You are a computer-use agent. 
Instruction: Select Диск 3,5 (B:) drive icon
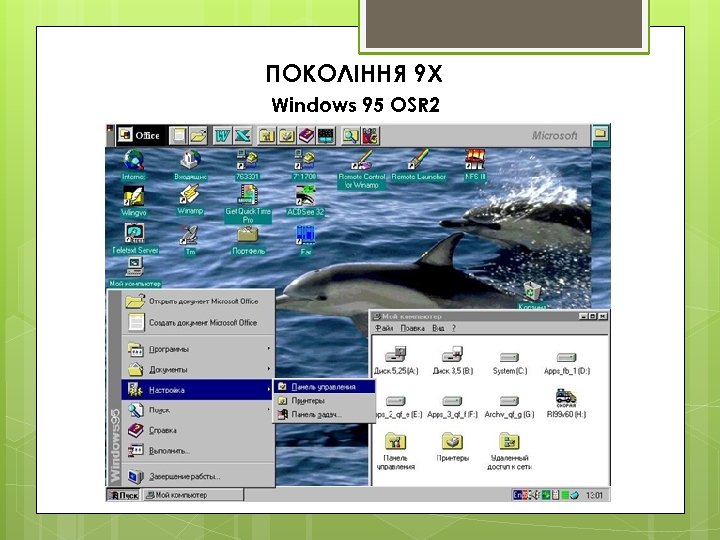[x=453, y=361]
